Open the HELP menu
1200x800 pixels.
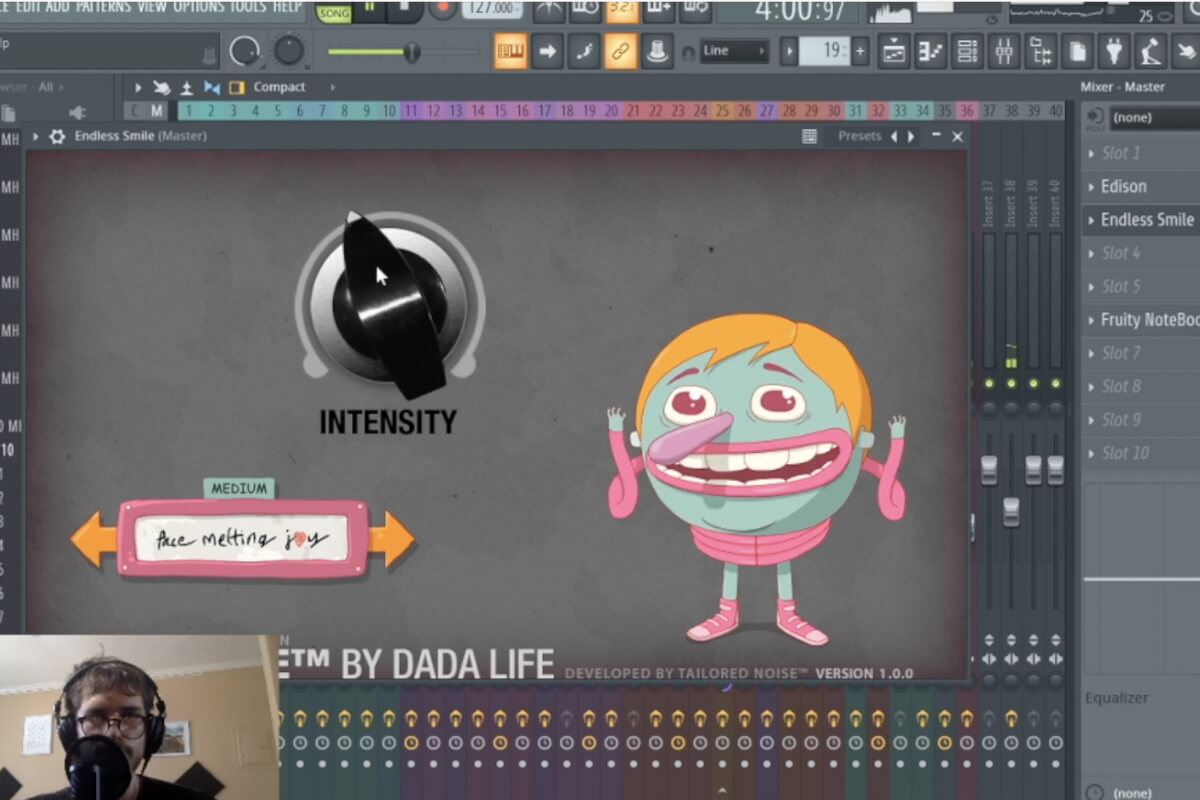tap(287, 7)
